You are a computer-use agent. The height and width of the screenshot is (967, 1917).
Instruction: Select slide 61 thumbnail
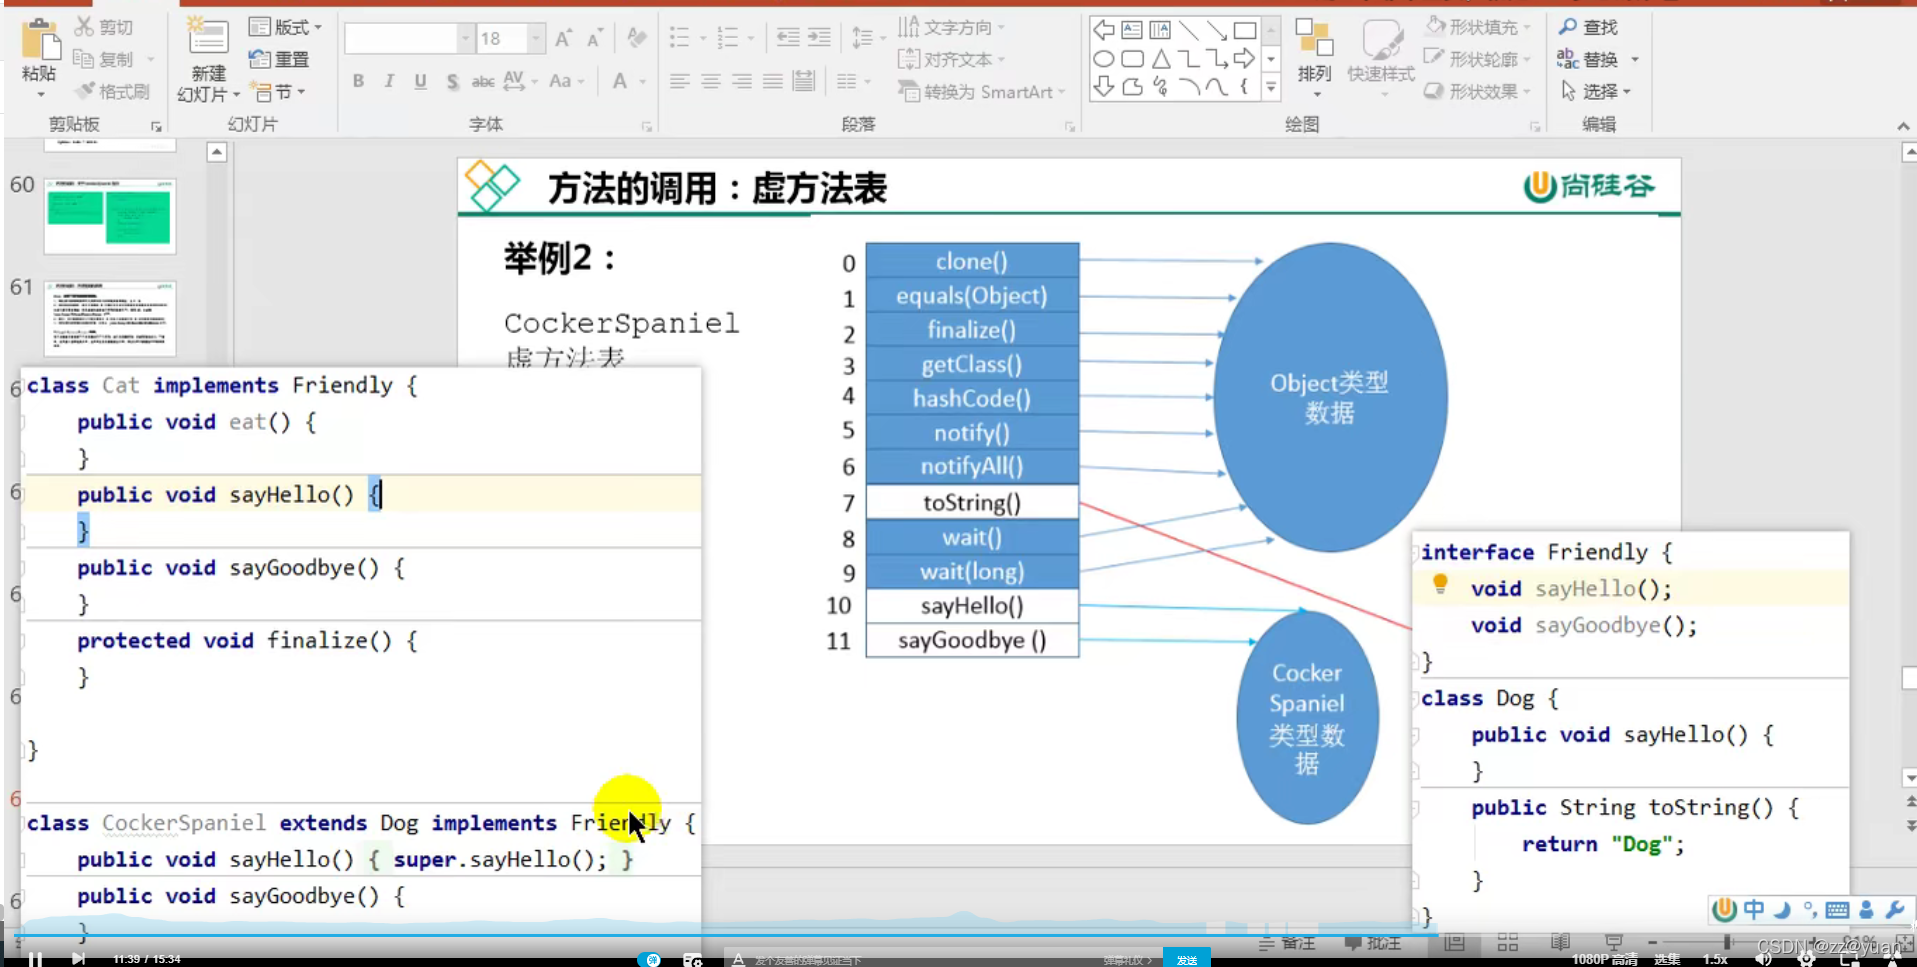tap(110, 318)
